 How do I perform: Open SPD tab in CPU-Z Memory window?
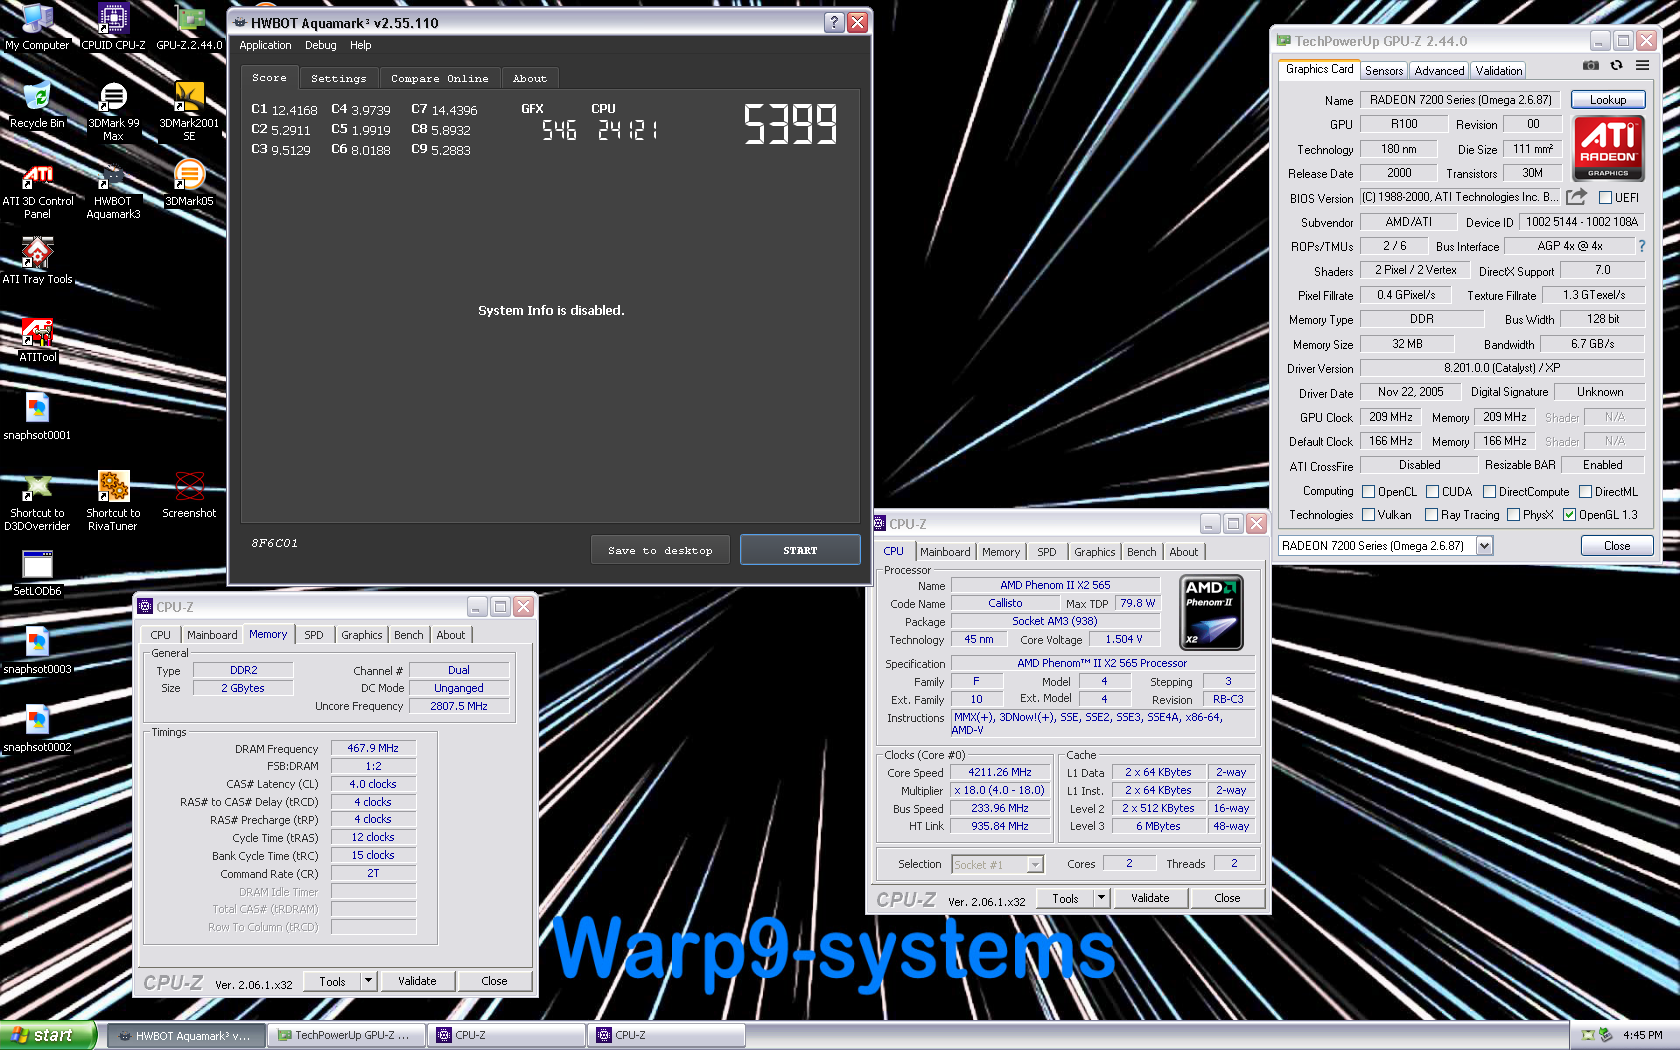313,635
